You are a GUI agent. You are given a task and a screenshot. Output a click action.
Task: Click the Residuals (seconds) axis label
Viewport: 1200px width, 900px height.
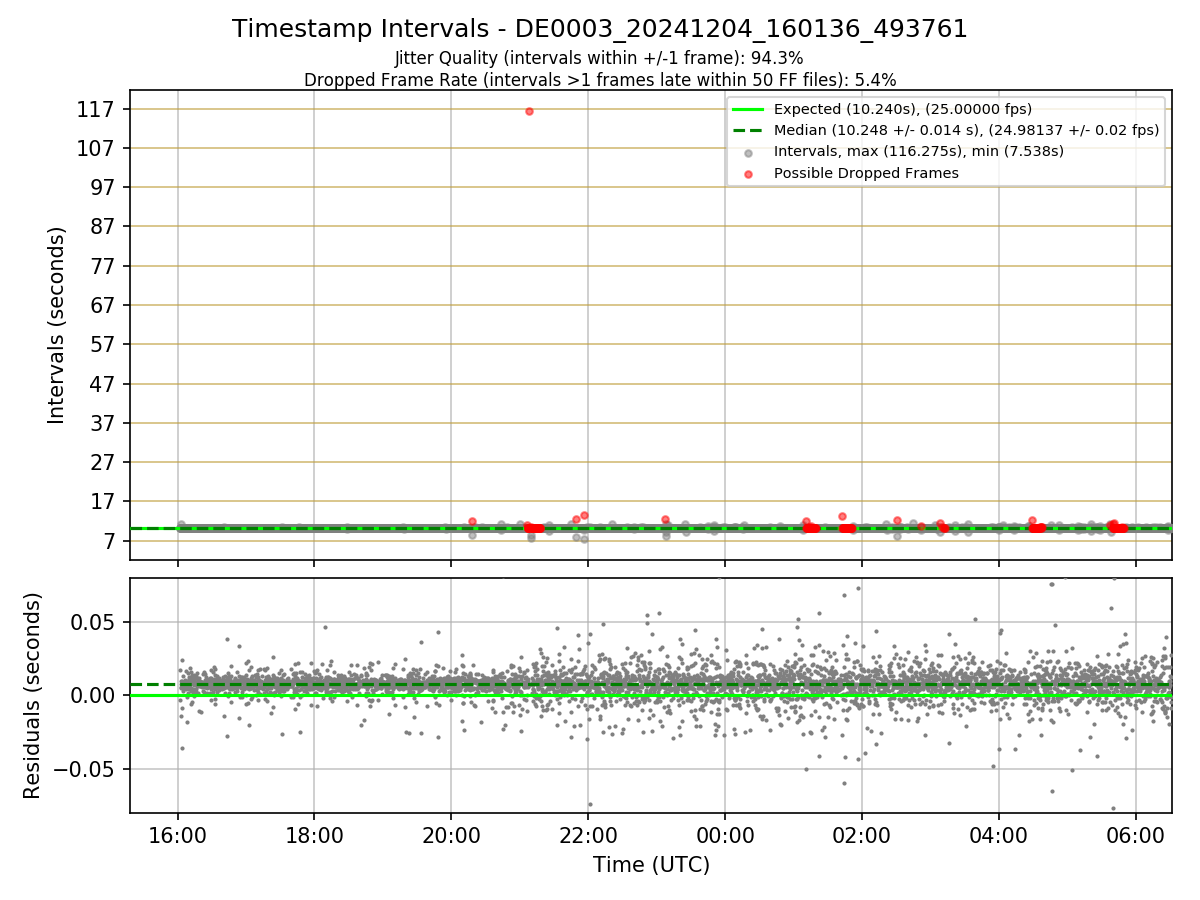coord(33,695)
